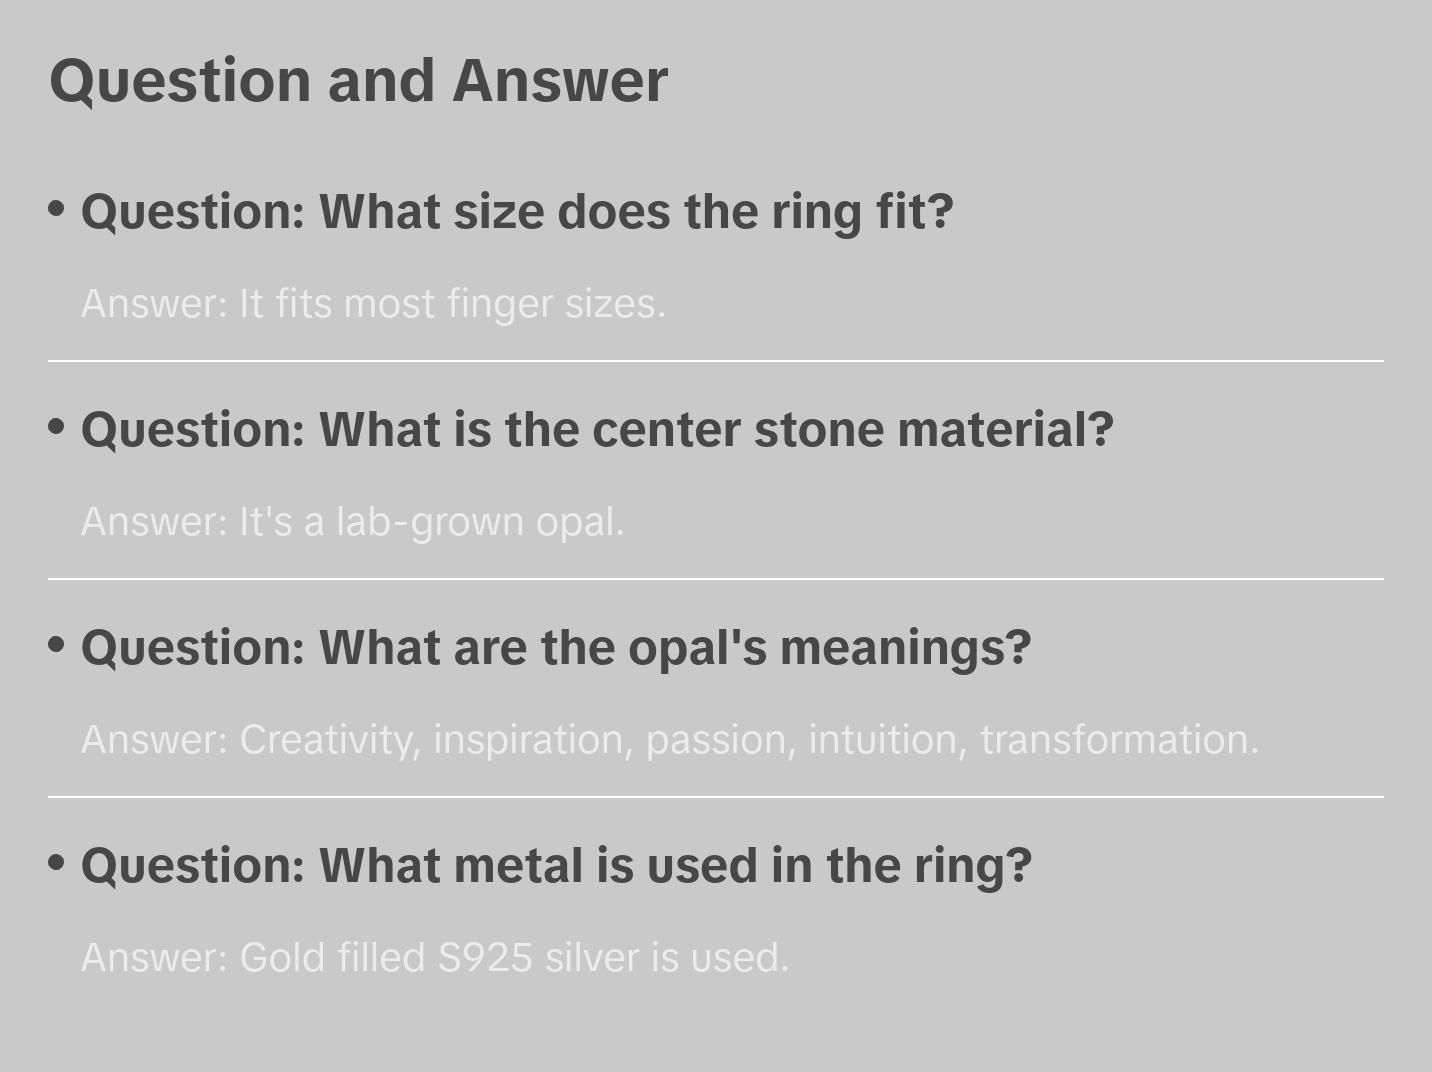Click the bullet beside the center stone question

pyautogui.click(x=57, y=426)
